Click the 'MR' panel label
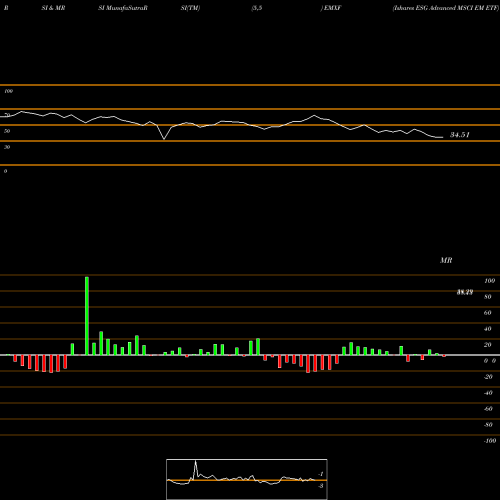 coord(446,260)
